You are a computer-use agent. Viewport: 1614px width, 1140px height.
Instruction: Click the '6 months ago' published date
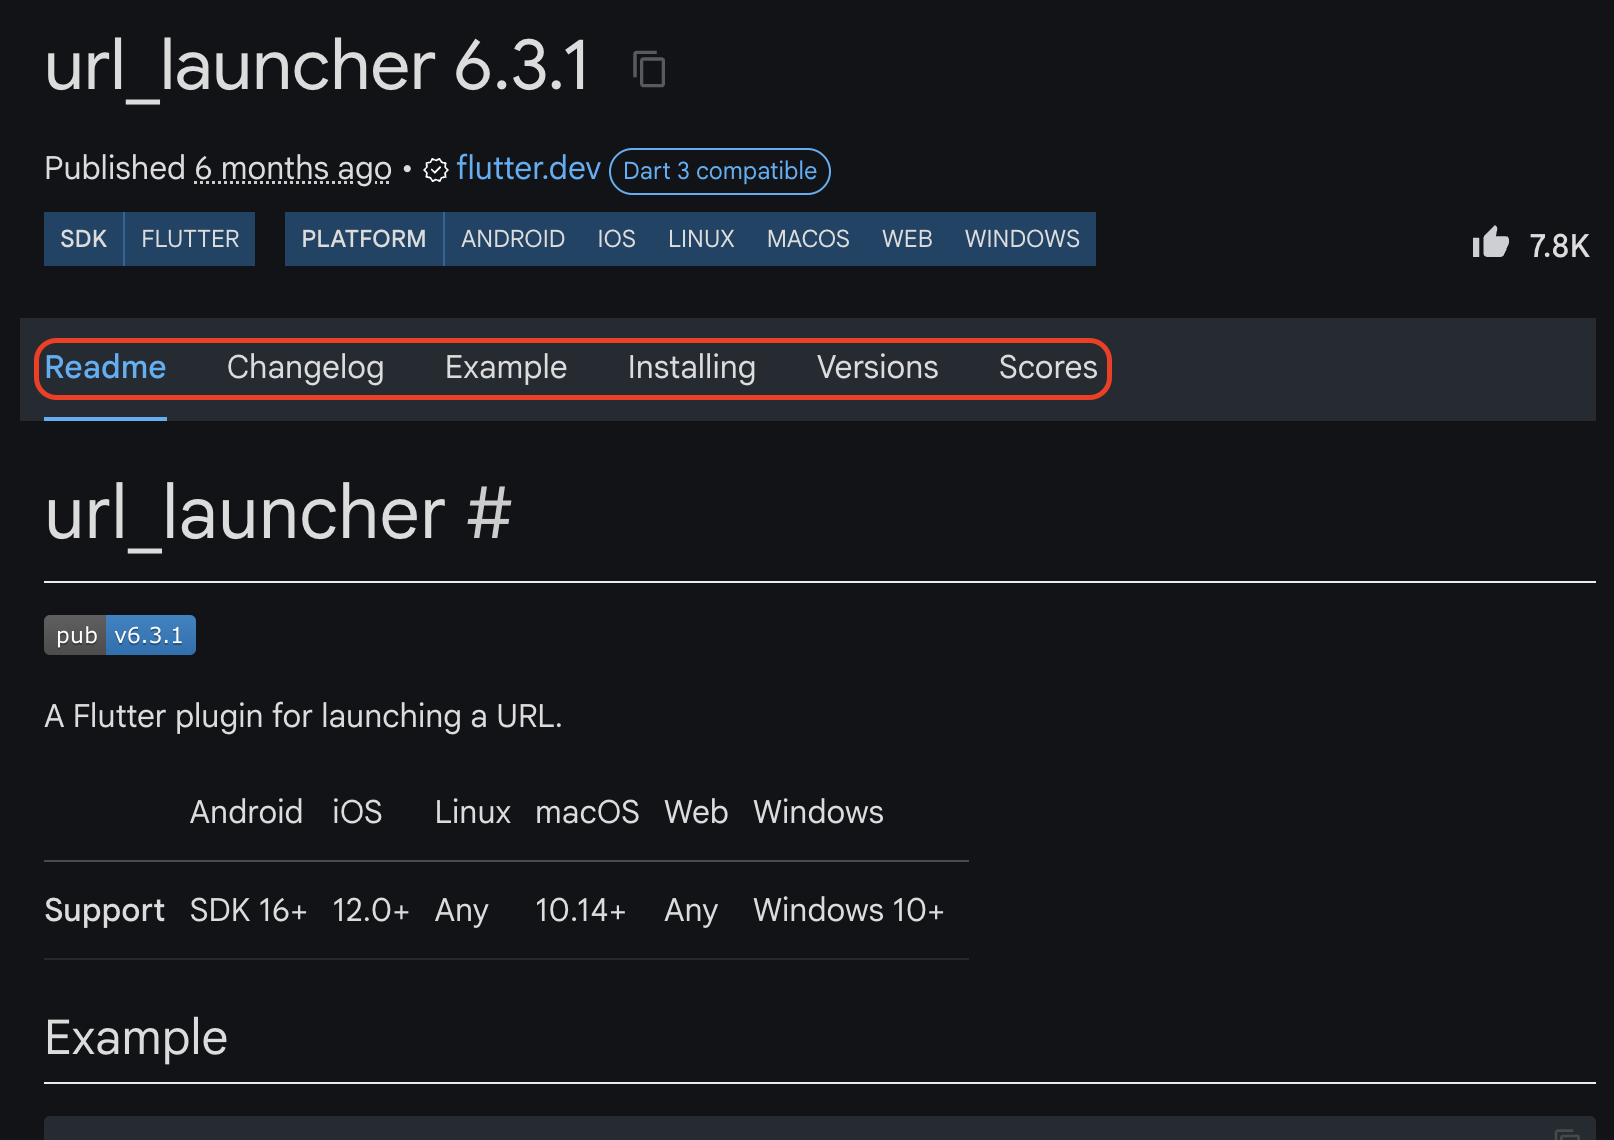coord(293,169)
